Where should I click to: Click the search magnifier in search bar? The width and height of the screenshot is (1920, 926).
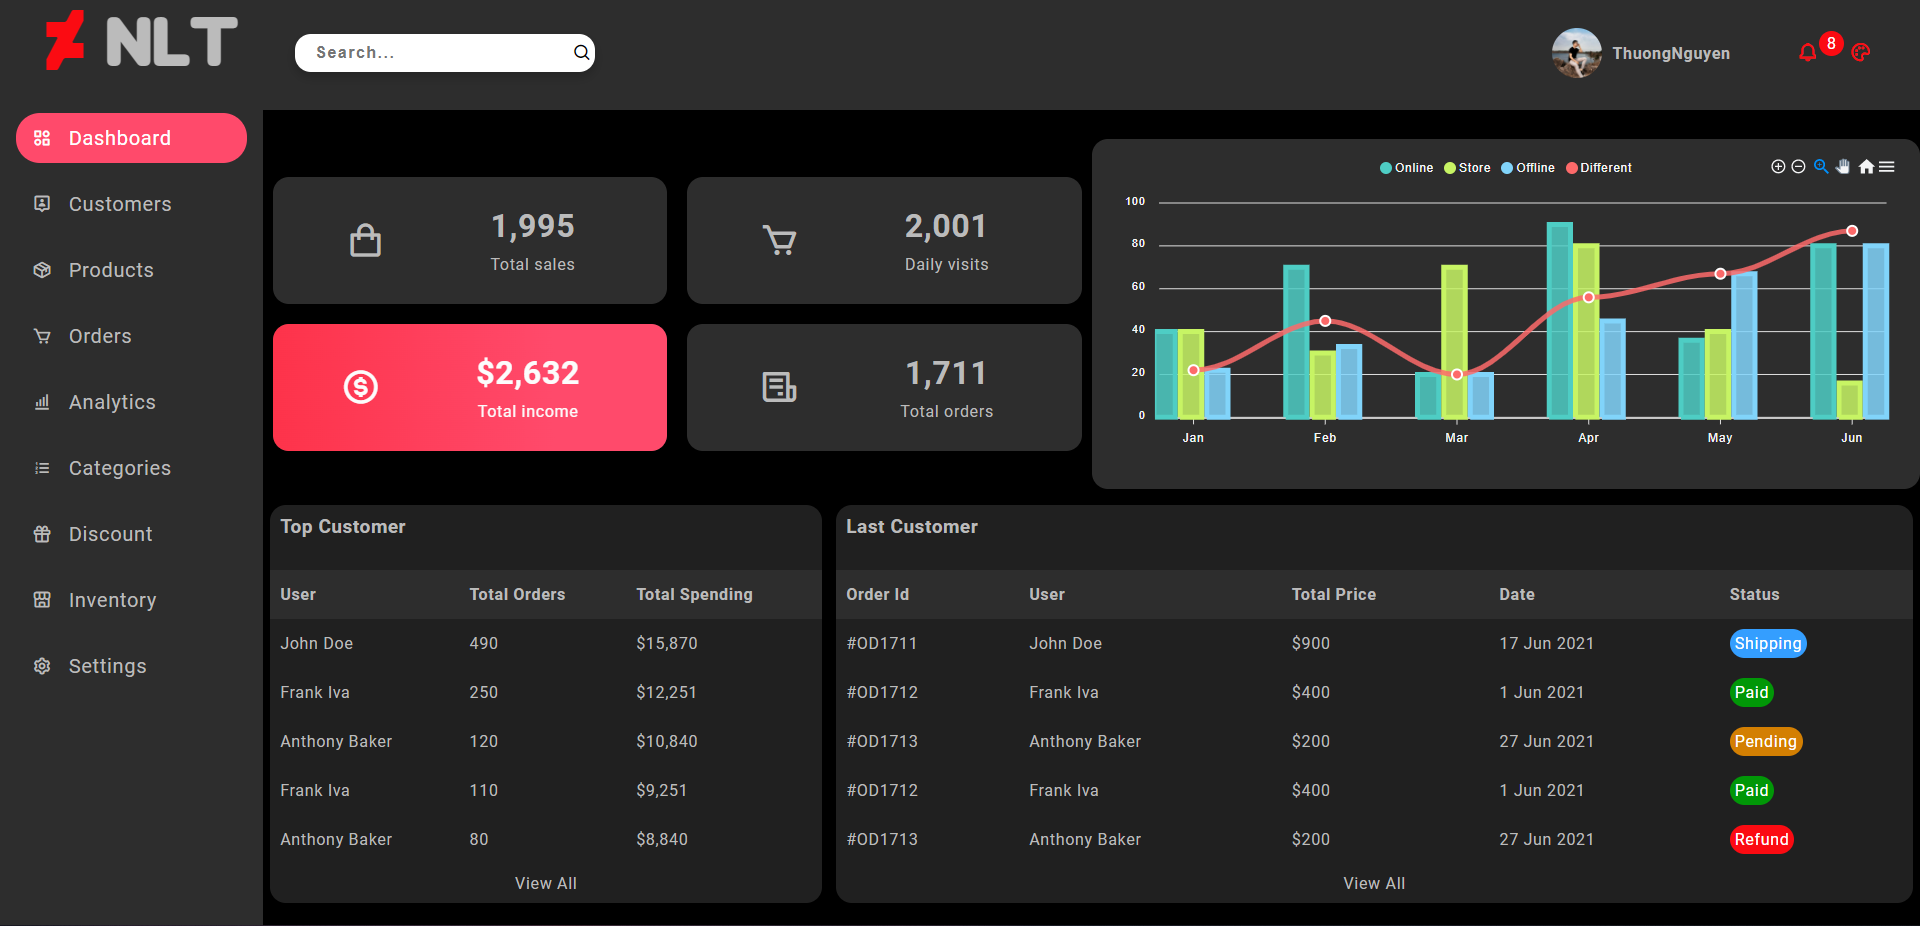pyautogui.click(x=581, y=52)
